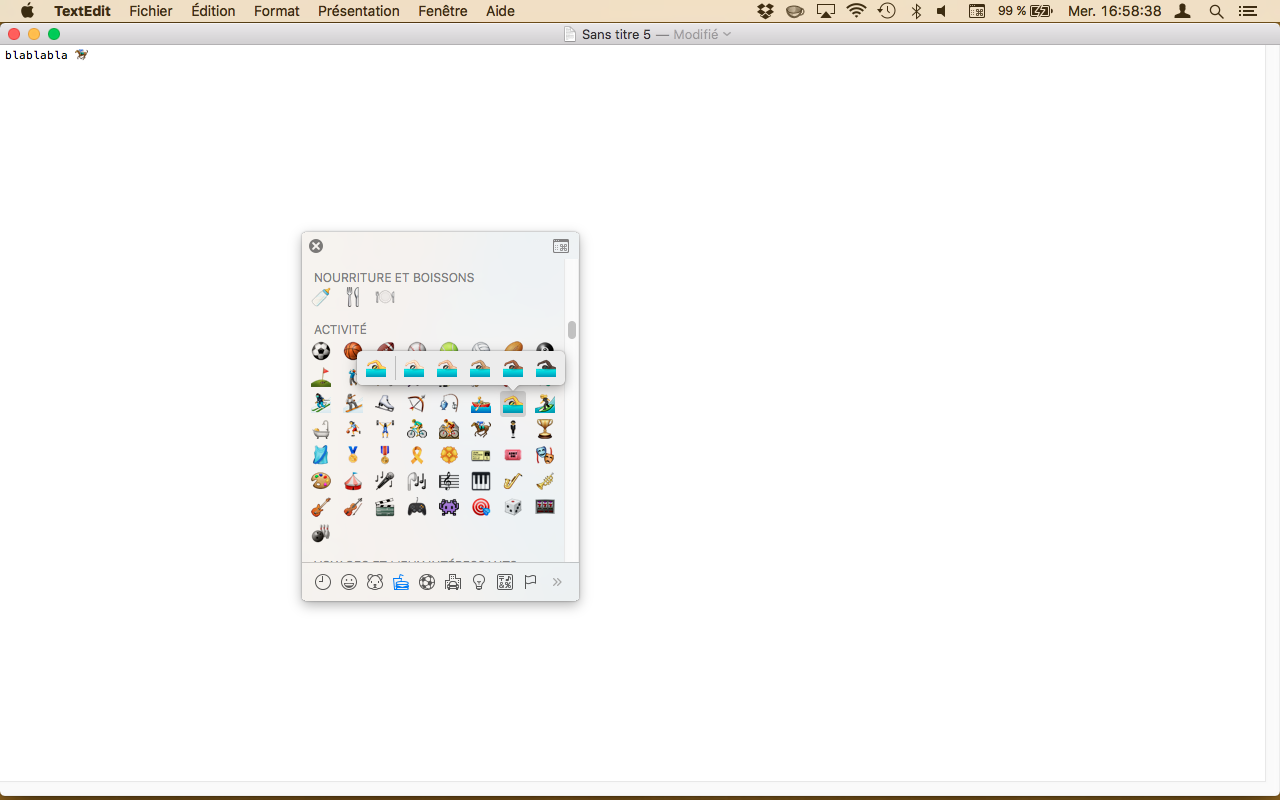Insert the slot machine emoji

point(545,507)
